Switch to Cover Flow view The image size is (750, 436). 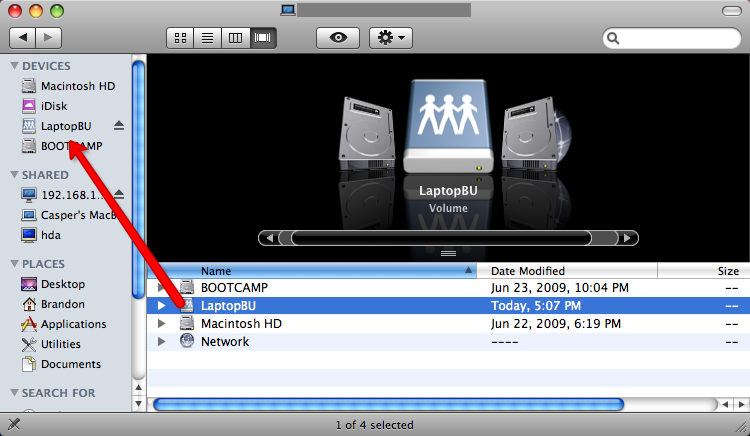(x=263, y=38)
